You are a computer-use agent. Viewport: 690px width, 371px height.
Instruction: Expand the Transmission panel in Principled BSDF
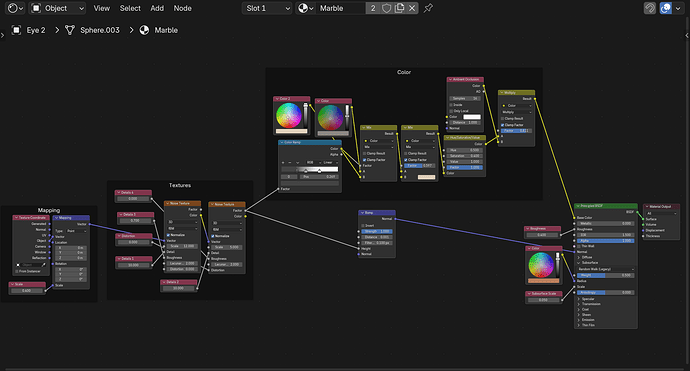[x=579, y=304]
